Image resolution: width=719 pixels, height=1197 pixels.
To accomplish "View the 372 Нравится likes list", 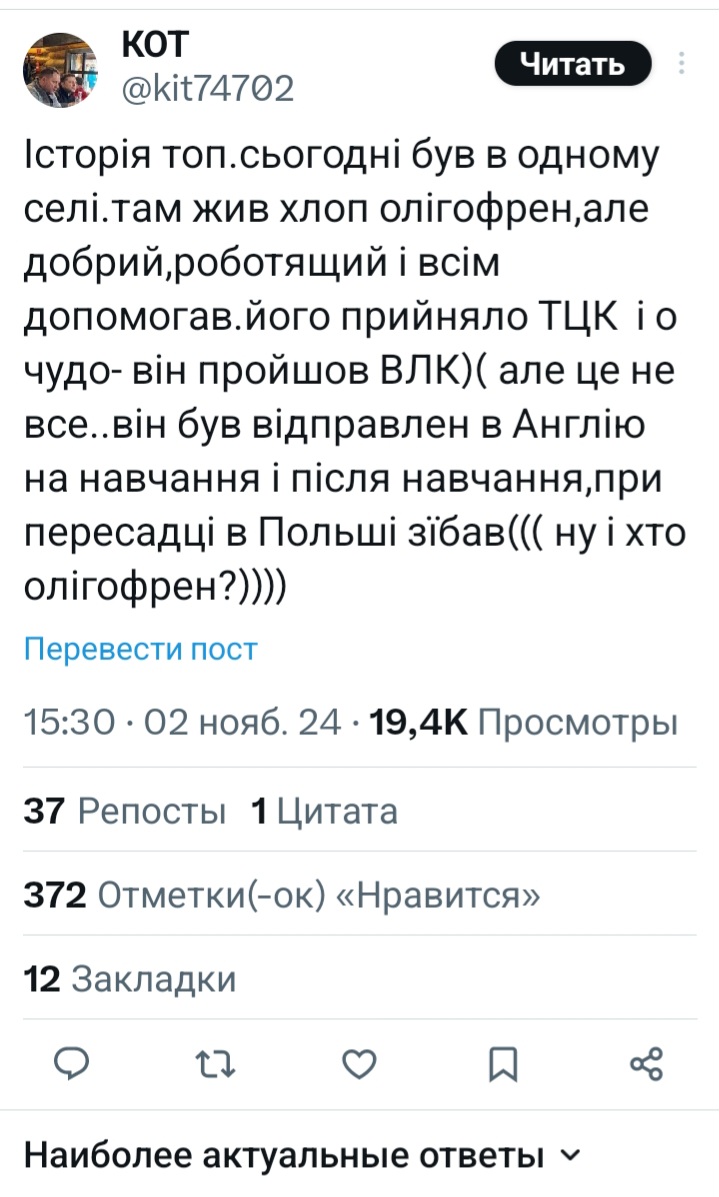I will click(x=281, y=895).
